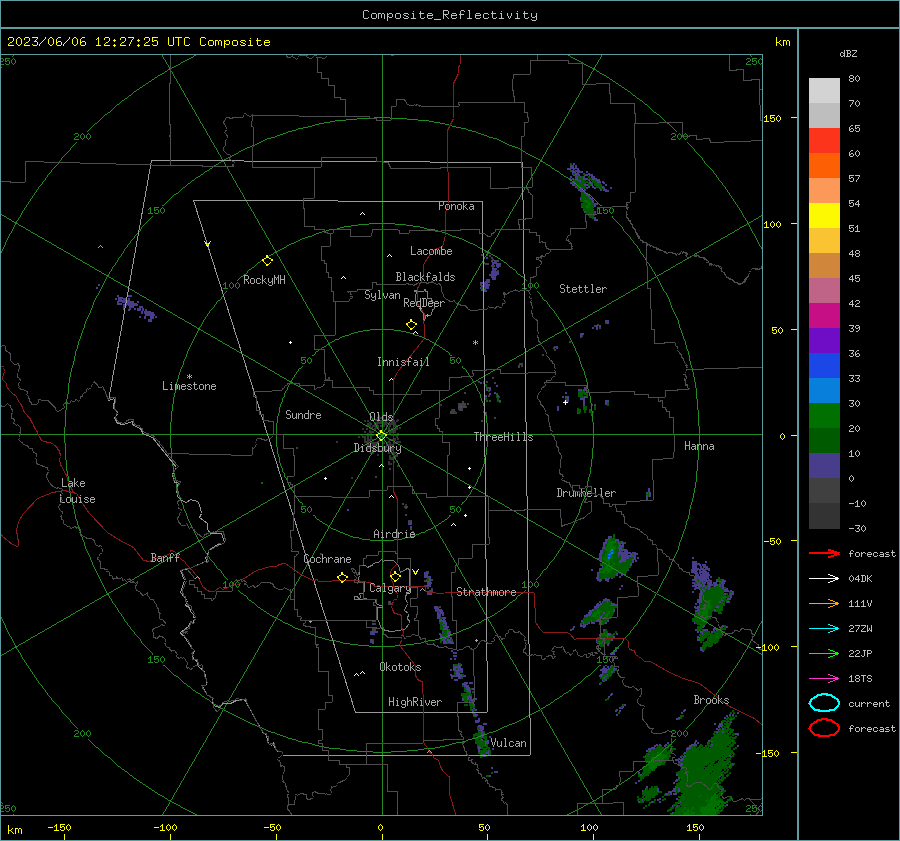Click the Hanna label on map
This screenshot has width=900, height=841.
click(x=699, y=446)
